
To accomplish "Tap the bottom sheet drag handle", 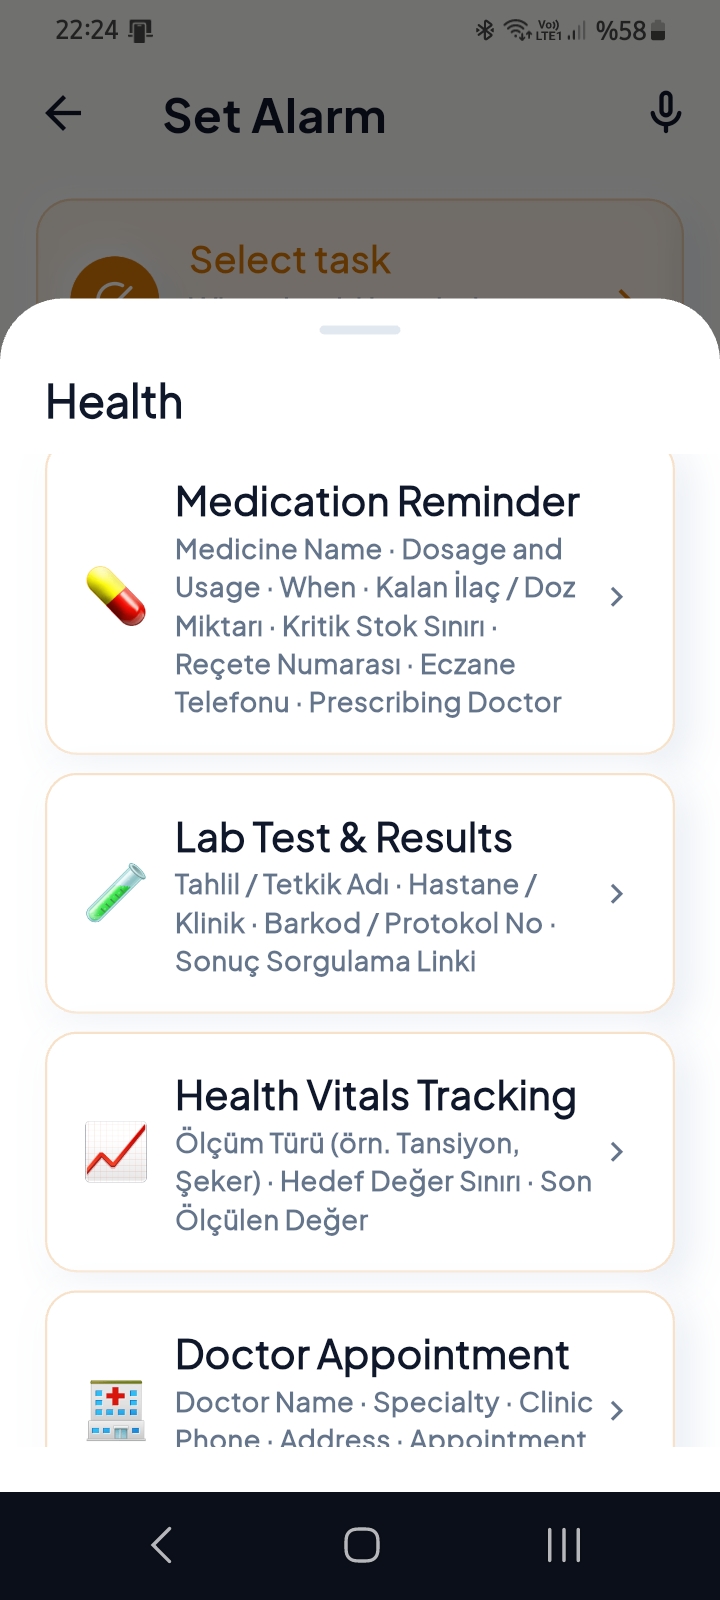I will [360, 330].
